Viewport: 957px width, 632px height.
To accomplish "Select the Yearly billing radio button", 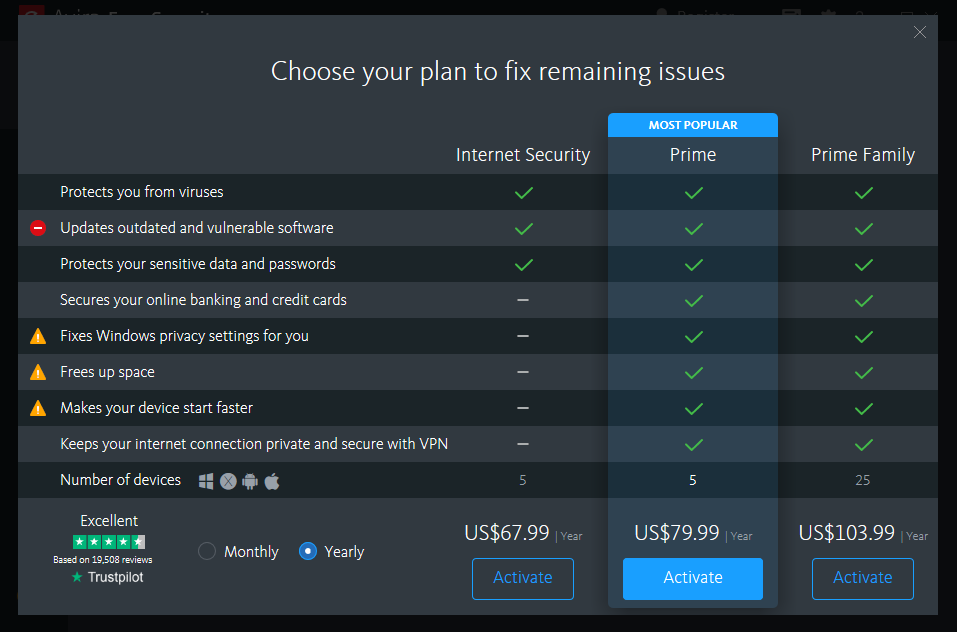I will 308,551.
